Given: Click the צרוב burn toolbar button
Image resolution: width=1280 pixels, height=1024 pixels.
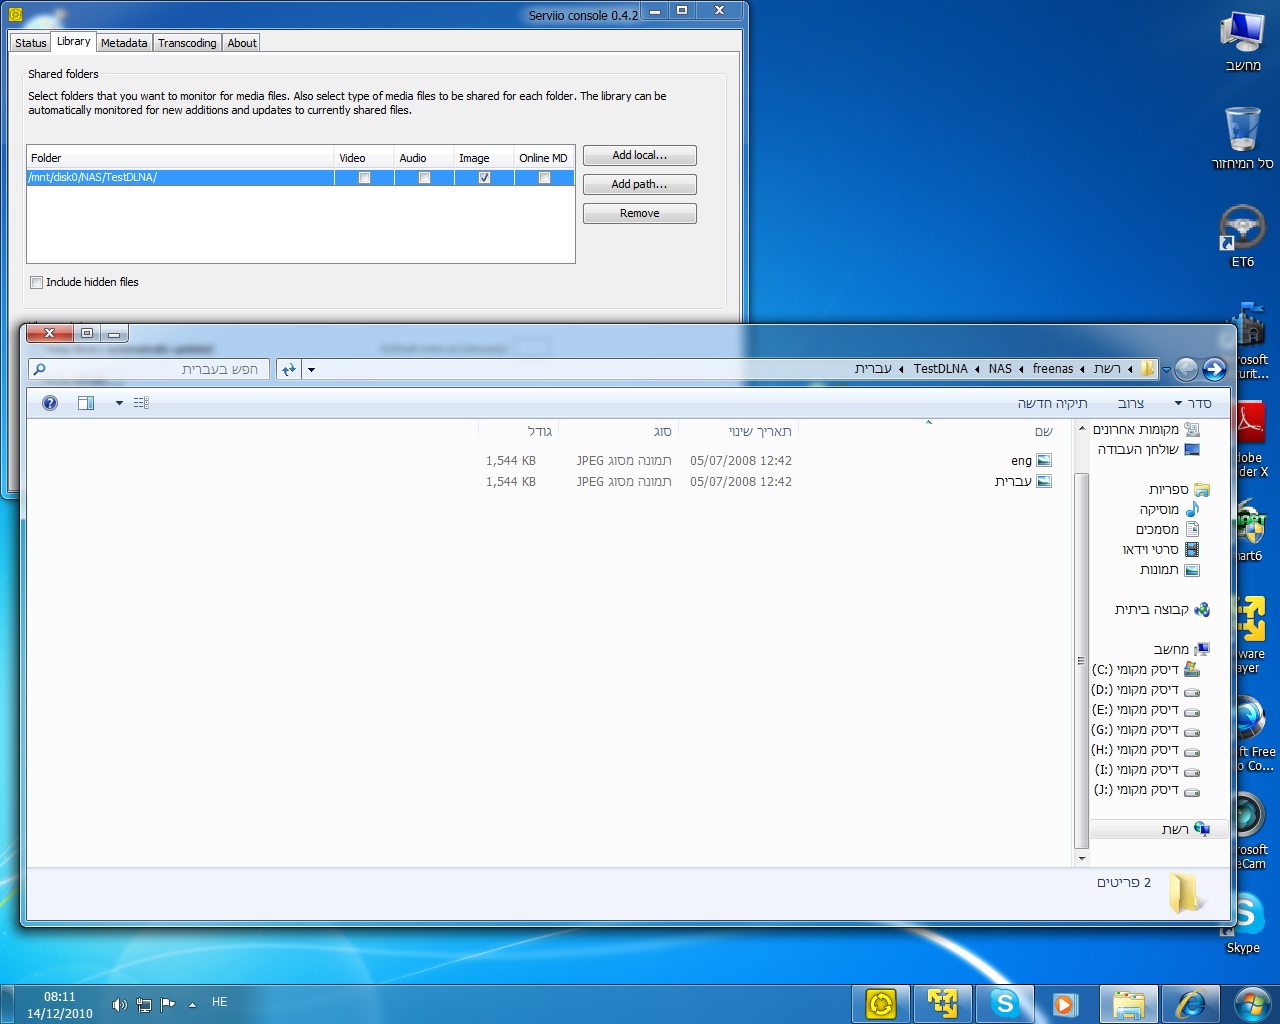Looking at the screenshot, I should [1131, 403].
